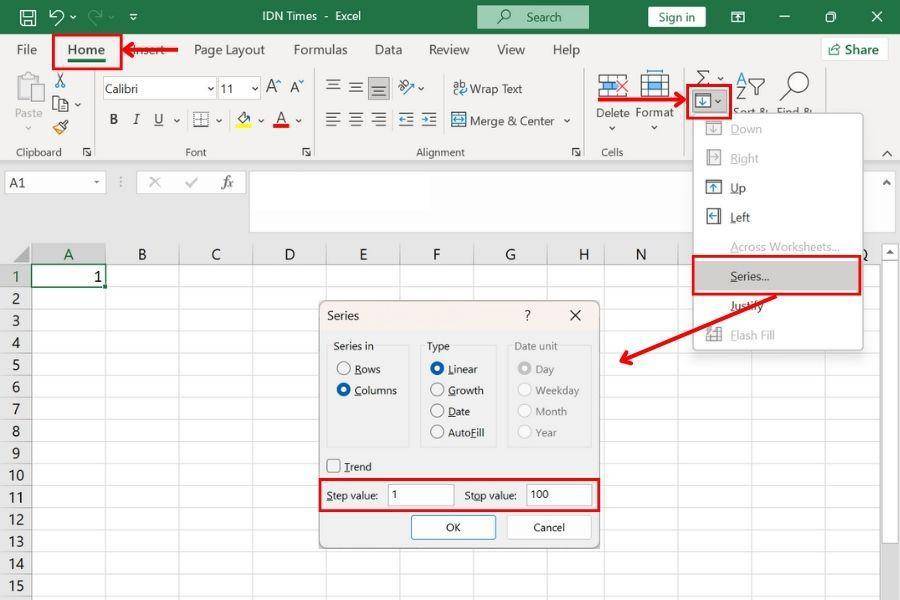Click the Cut scissors icon

[60, 81]
